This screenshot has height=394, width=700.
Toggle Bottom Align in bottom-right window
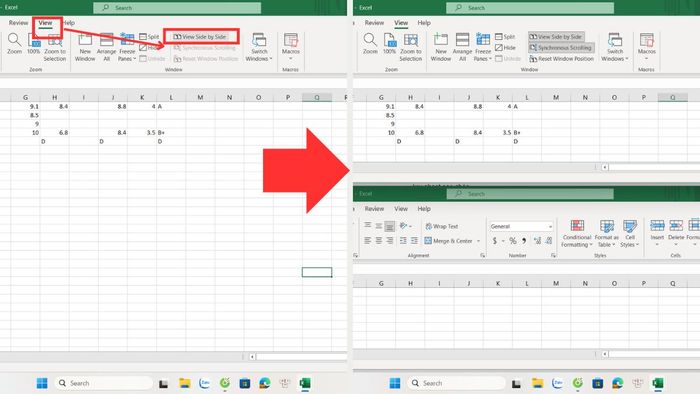click(x=389, y=226)
